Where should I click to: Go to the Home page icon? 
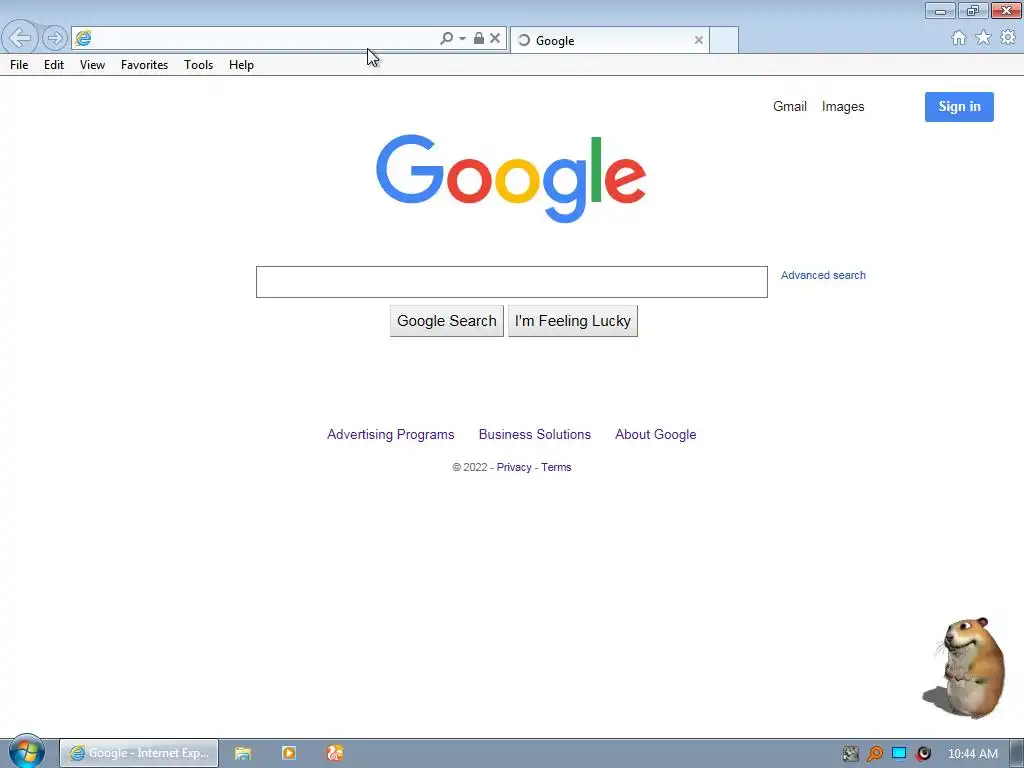pos(958,38)
